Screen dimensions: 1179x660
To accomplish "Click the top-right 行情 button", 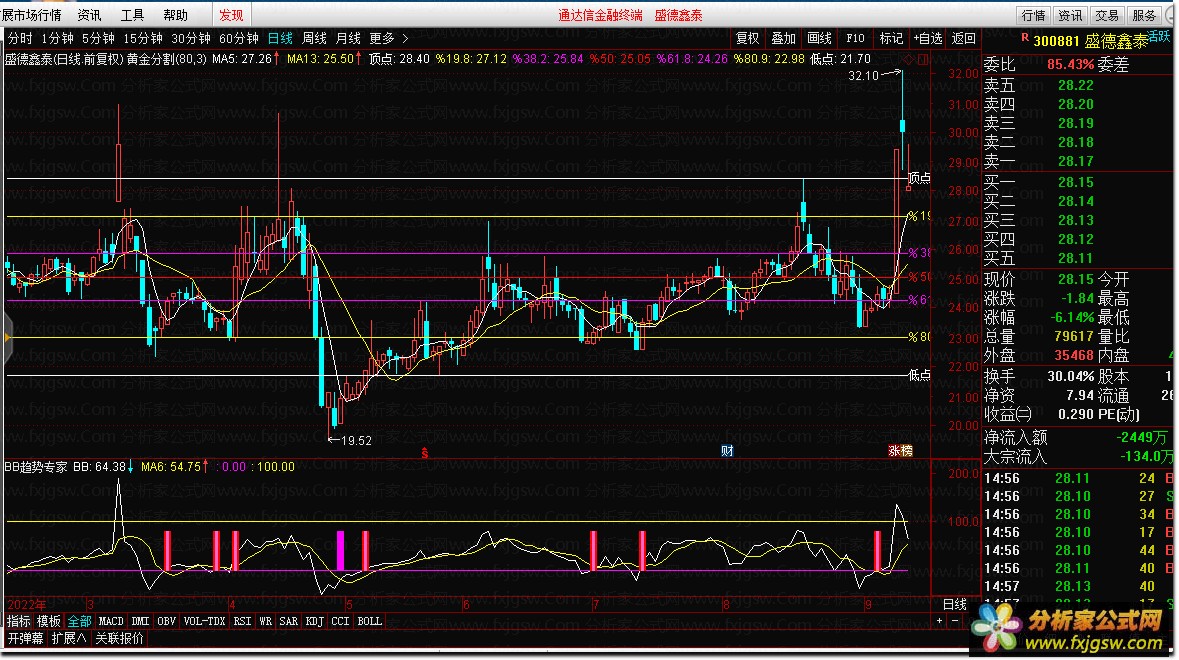I will click(x=1033, y=15).
